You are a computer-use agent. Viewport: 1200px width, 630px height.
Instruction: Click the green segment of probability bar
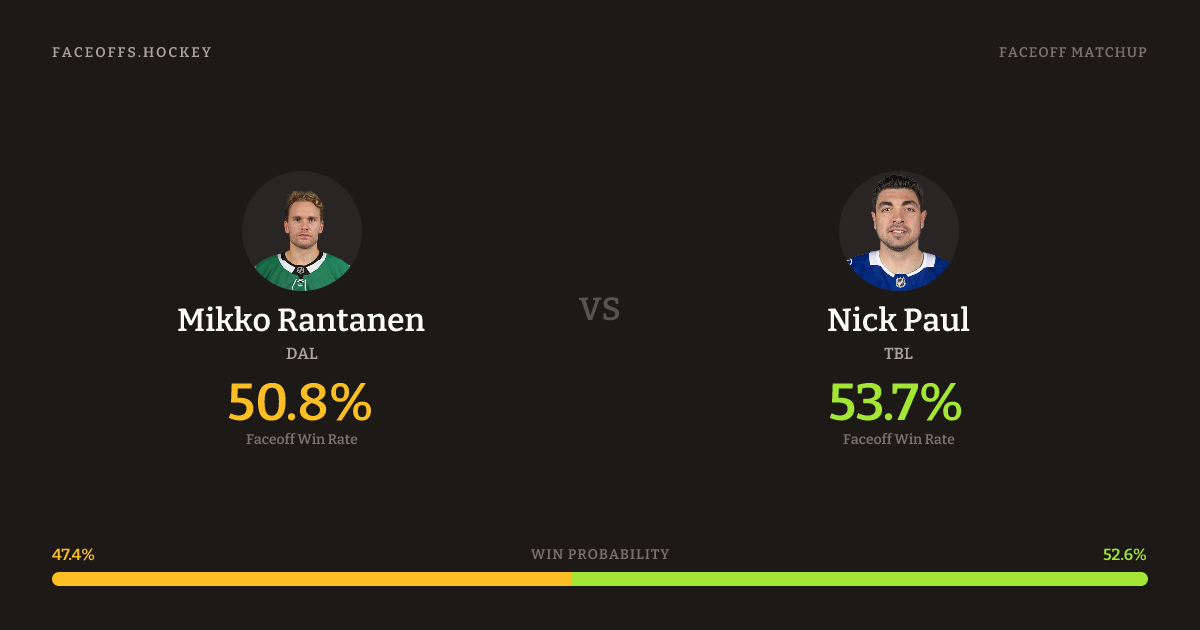(x=860, y=579)
